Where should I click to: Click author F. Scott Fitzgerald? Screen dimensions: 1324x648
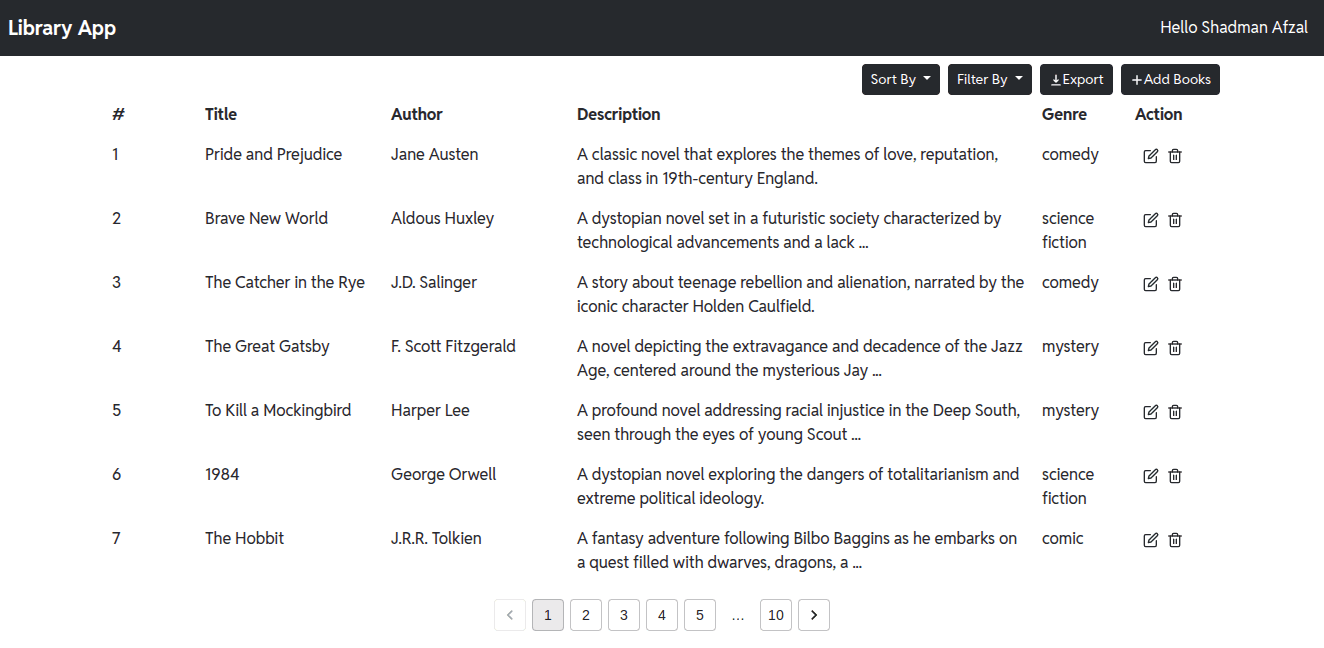point(454,346)
